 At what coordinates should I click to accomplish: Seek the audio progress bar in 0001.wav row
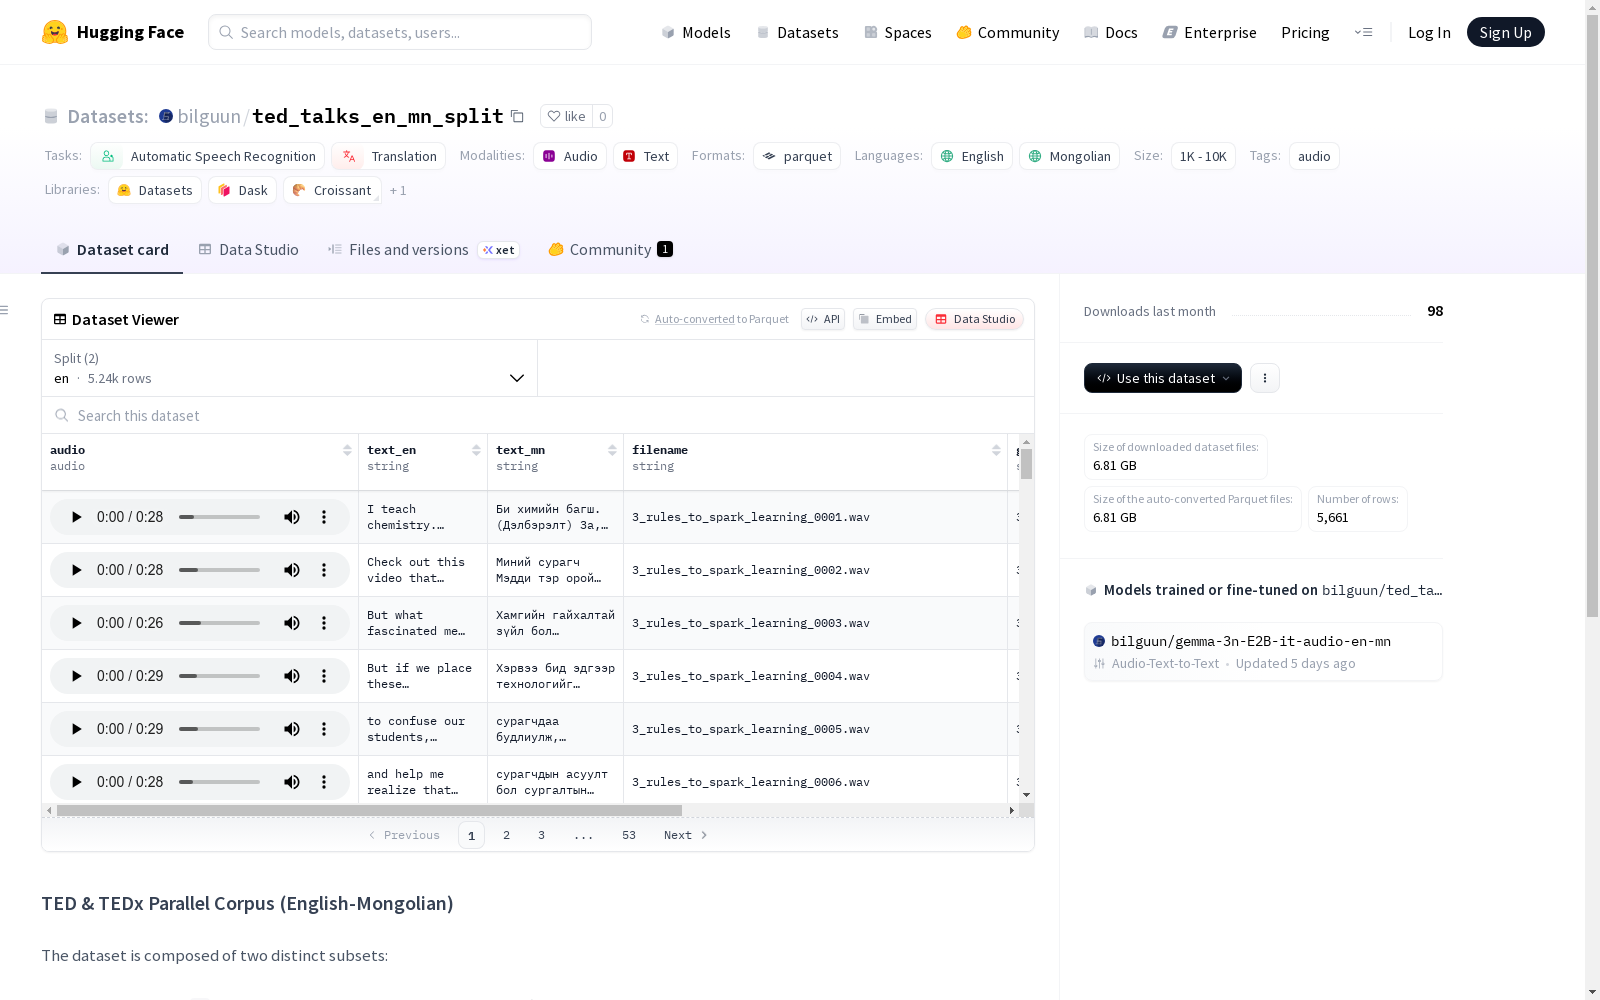(219, 517)
